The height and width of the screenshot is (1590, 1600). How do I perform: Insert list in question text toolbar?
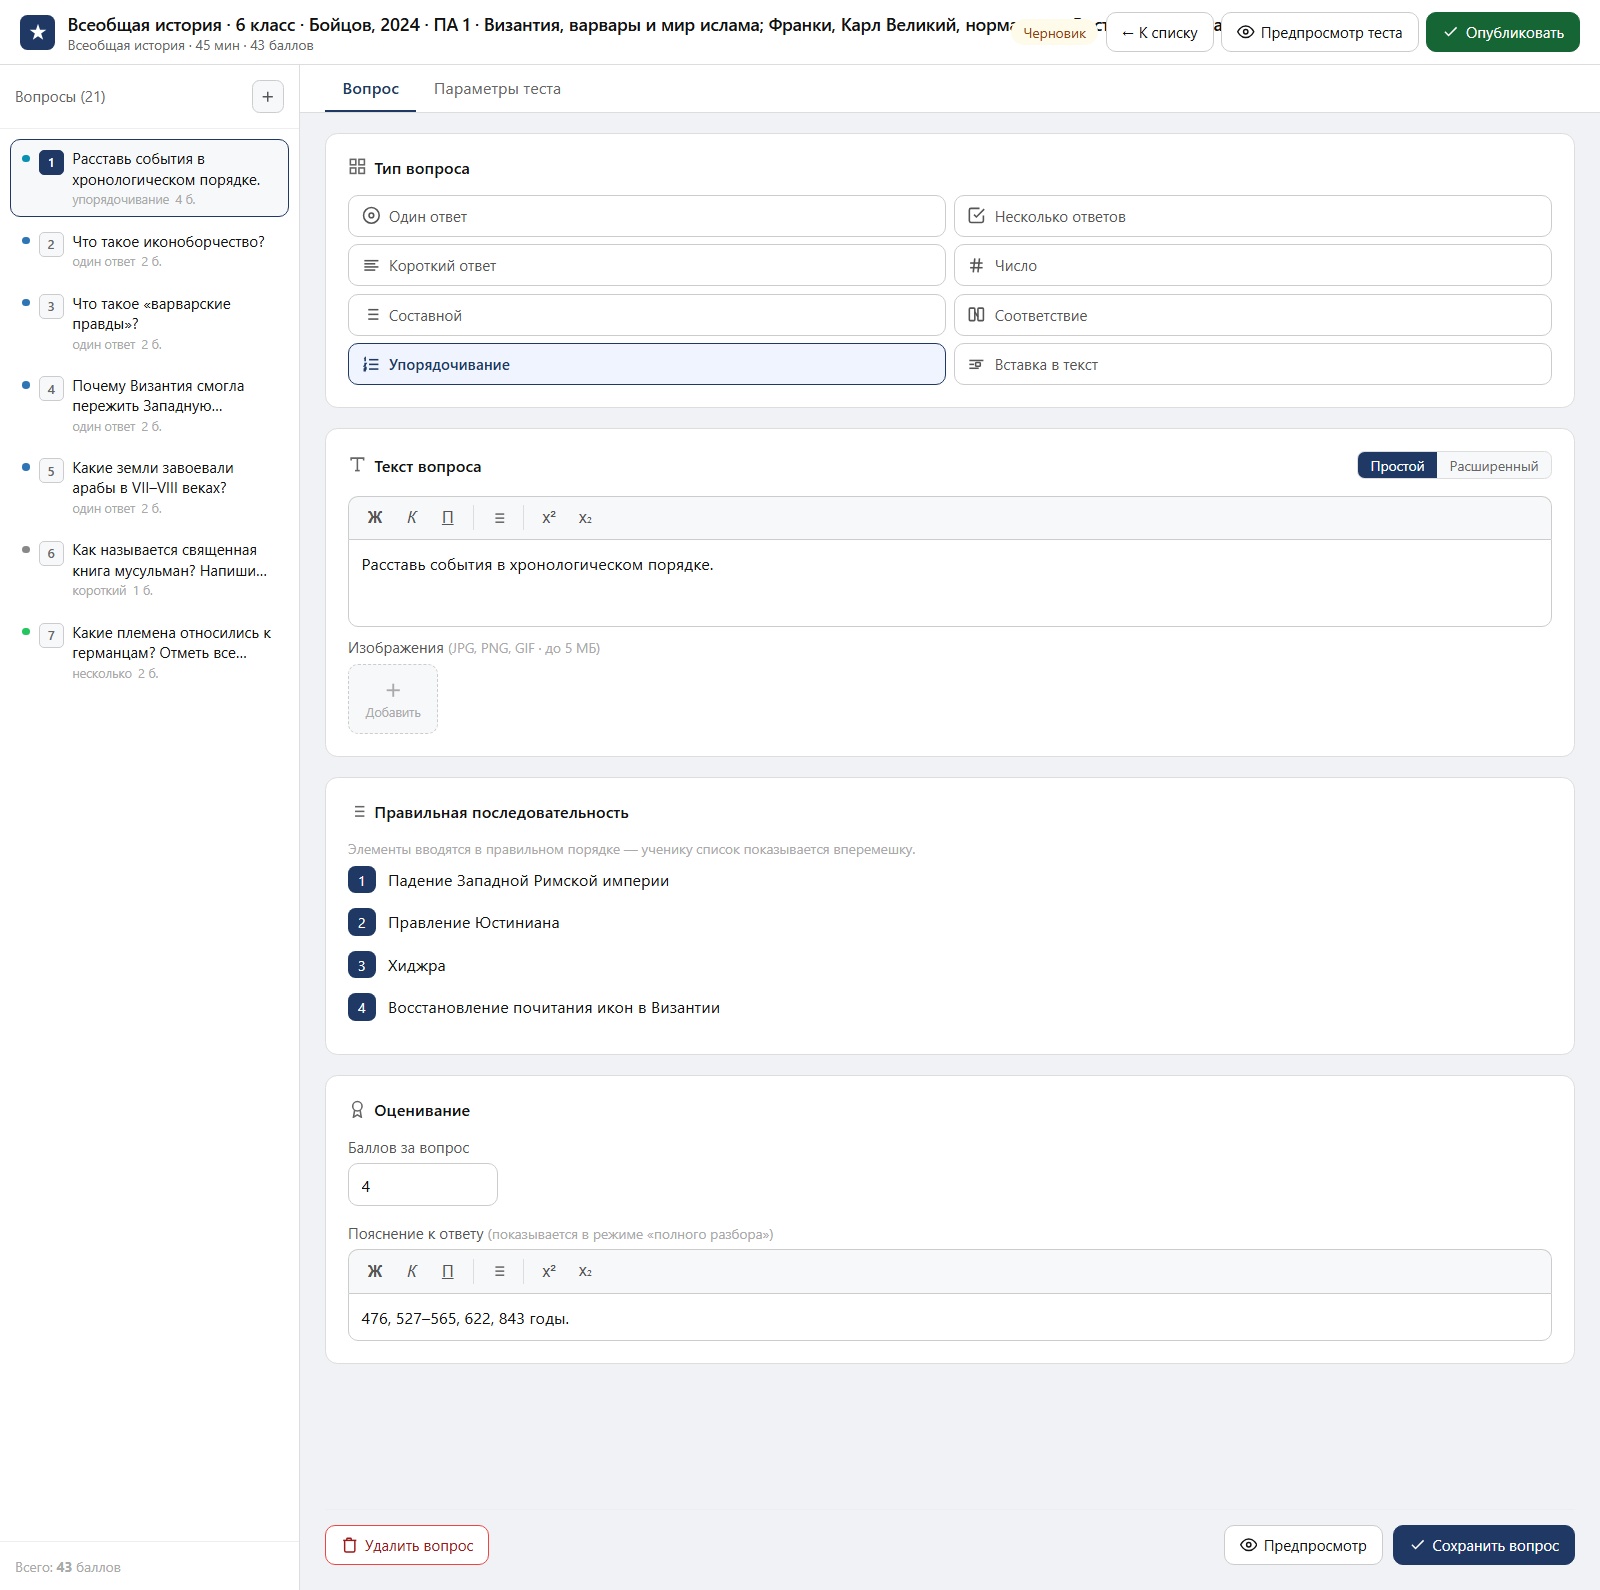[500, 518]
